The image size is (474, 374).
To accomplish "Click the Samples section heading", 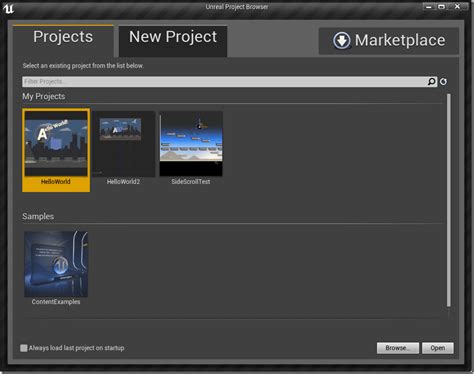I will pyautogui.click(x=38, y=216).
